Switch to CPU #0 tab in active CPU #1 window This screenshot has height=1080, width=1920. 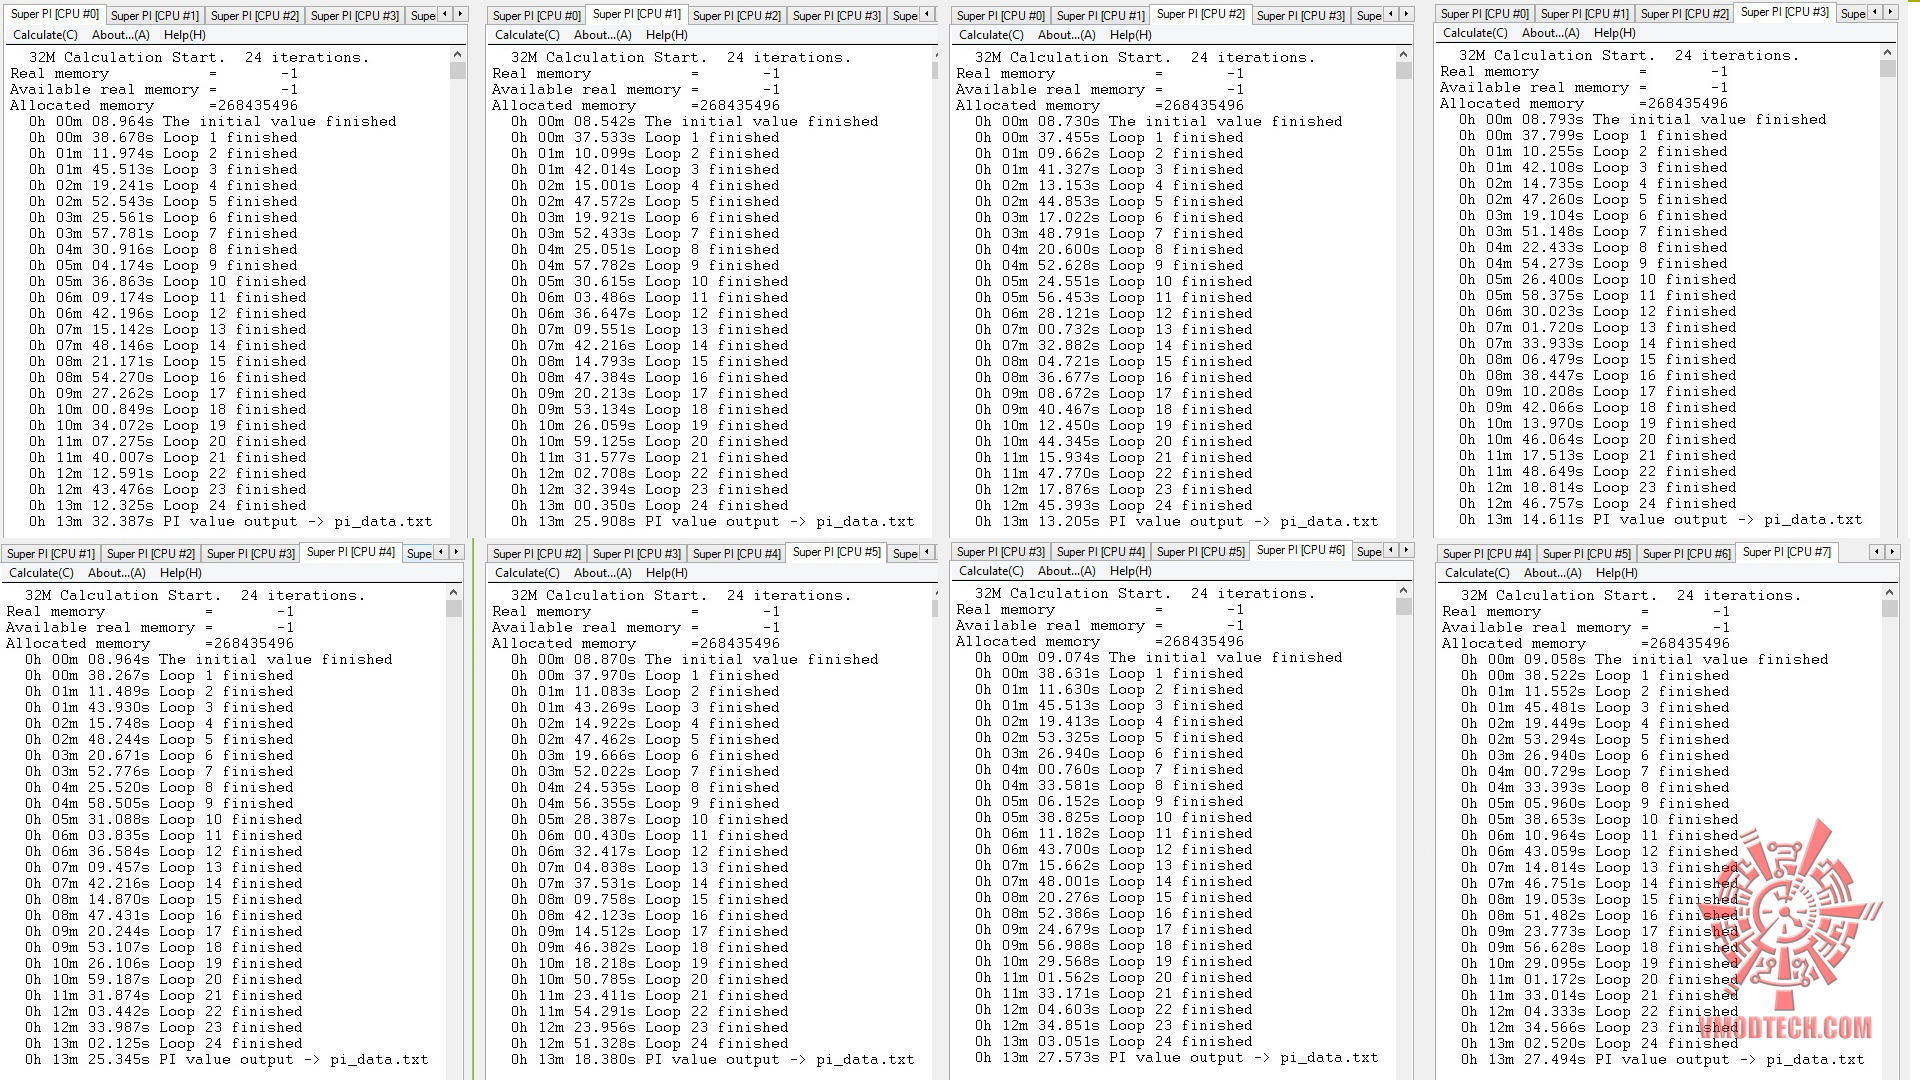(536, 15)
